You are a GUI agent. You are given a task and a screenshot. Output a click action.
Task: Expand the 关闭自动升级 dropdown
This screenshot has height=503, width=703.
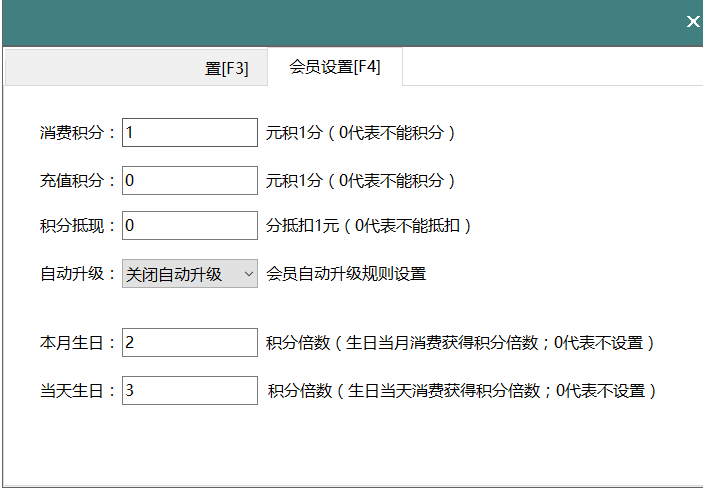click(190, 274)
